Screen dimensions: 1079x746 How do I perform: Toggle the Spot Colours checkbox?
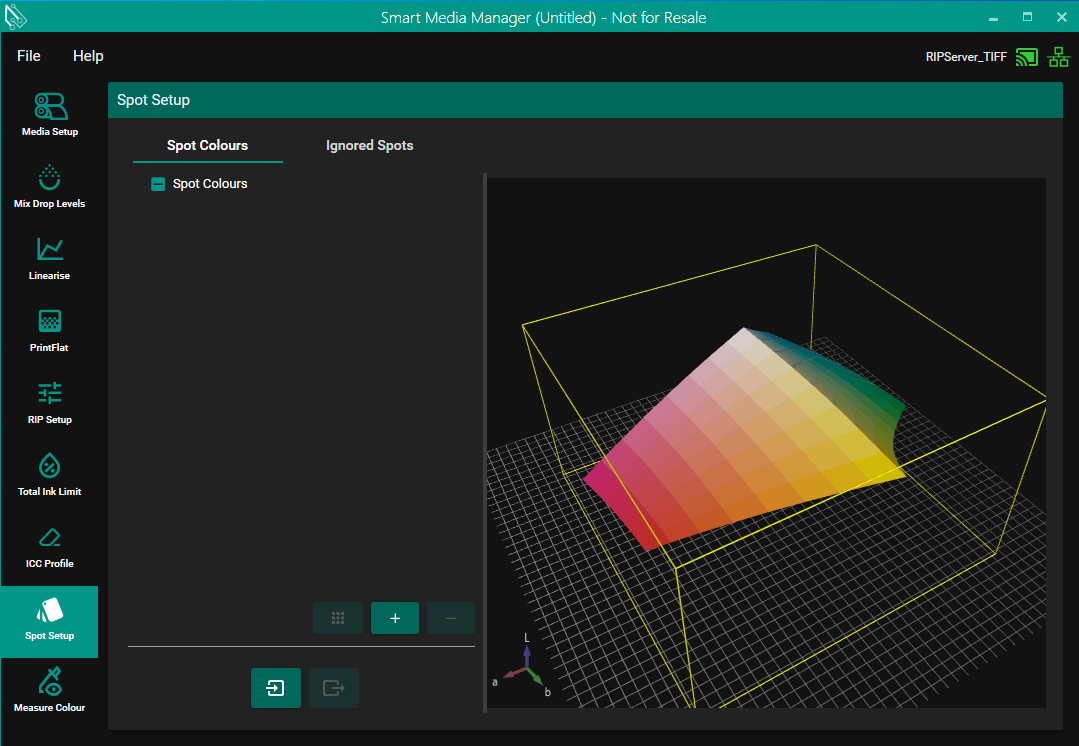pyautogui.click(x=158, y=184)
